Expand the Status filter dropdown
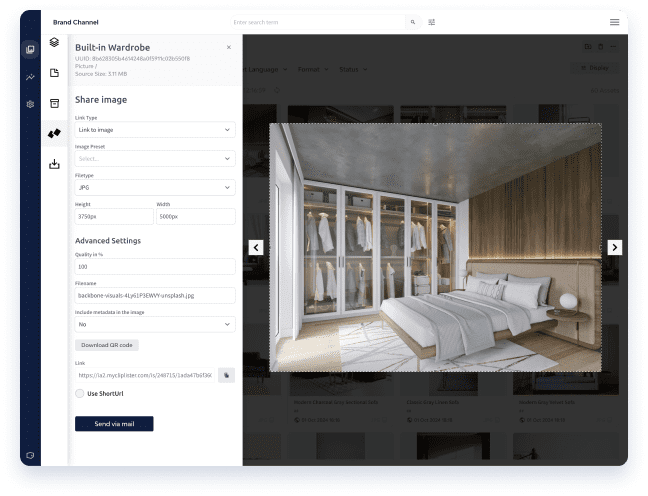648x496 pixels. click(x=353, y=69)
